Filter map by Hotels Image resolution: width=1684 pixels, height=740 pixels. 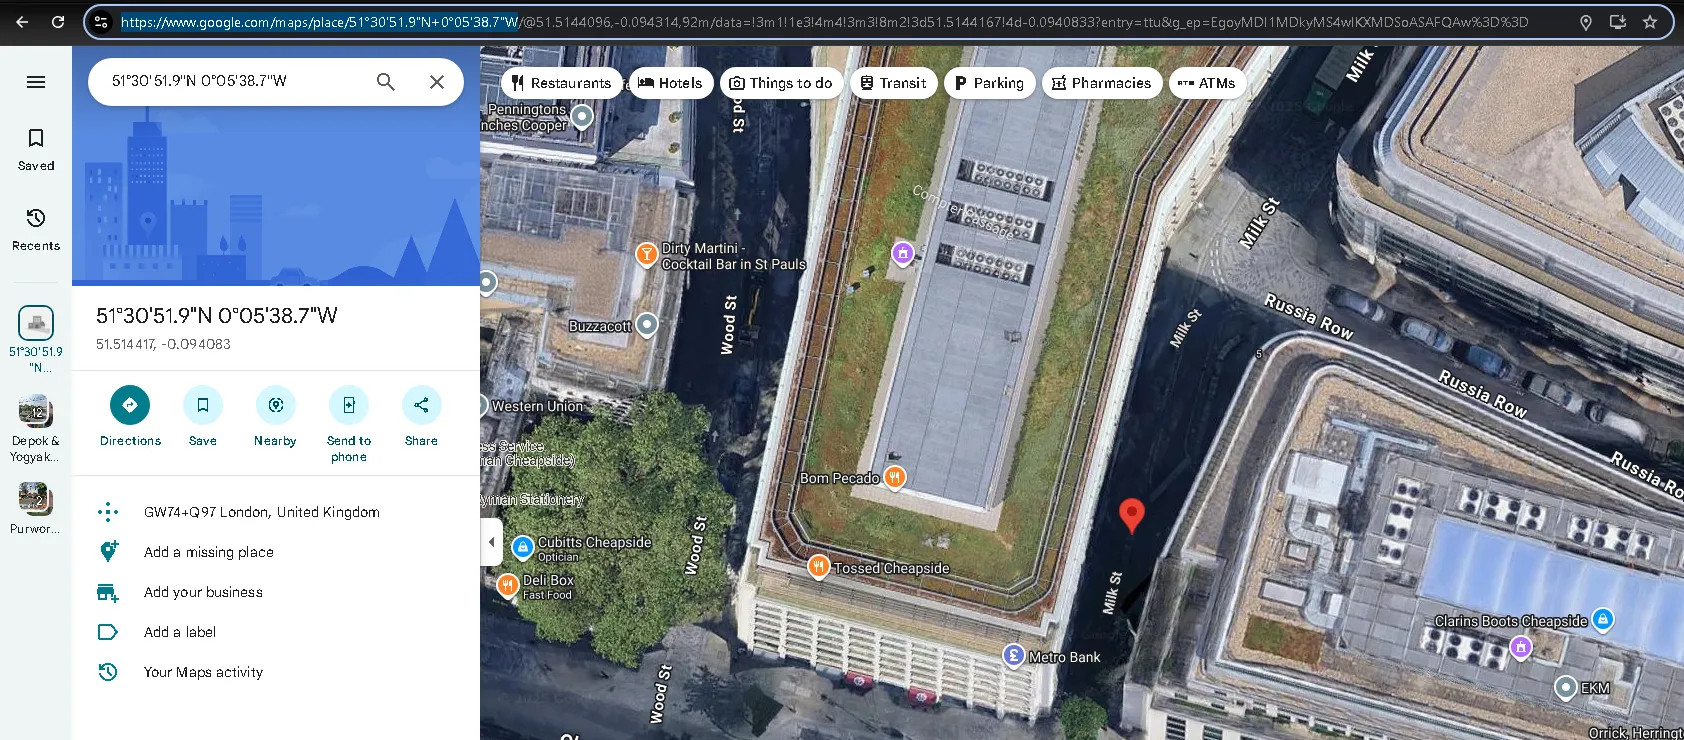pyautogui.click(x=670, y=83)
